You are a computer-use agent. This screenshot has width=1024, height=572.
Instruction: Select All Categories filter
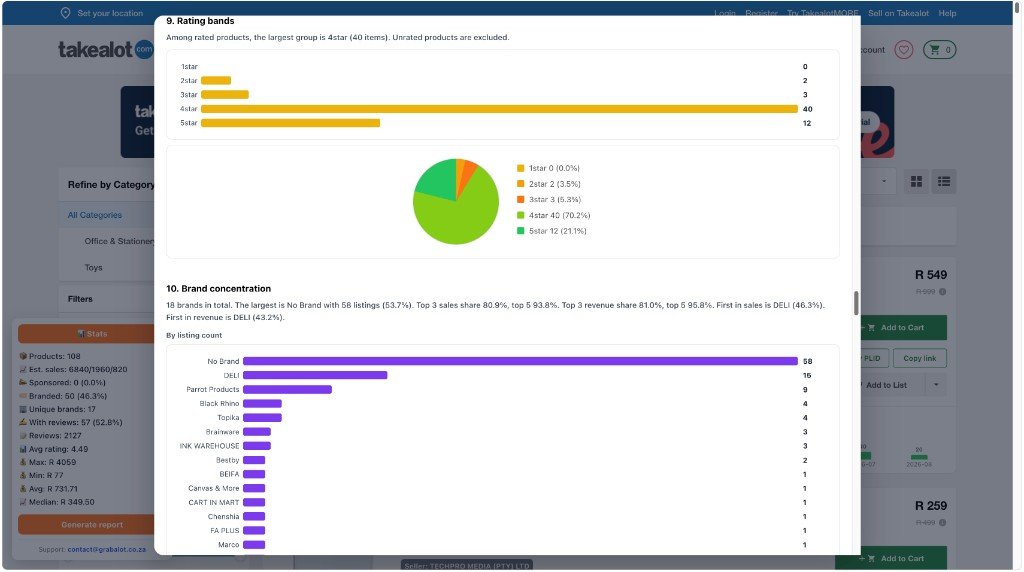point(95,215)
